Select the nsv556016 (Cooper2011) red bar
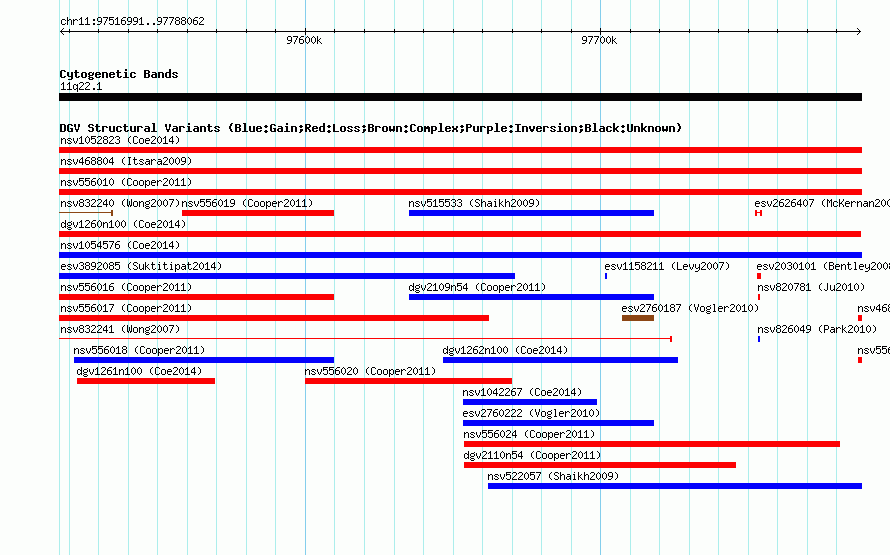The width and height of the screenshot is (890, 555). click(196, 297)
